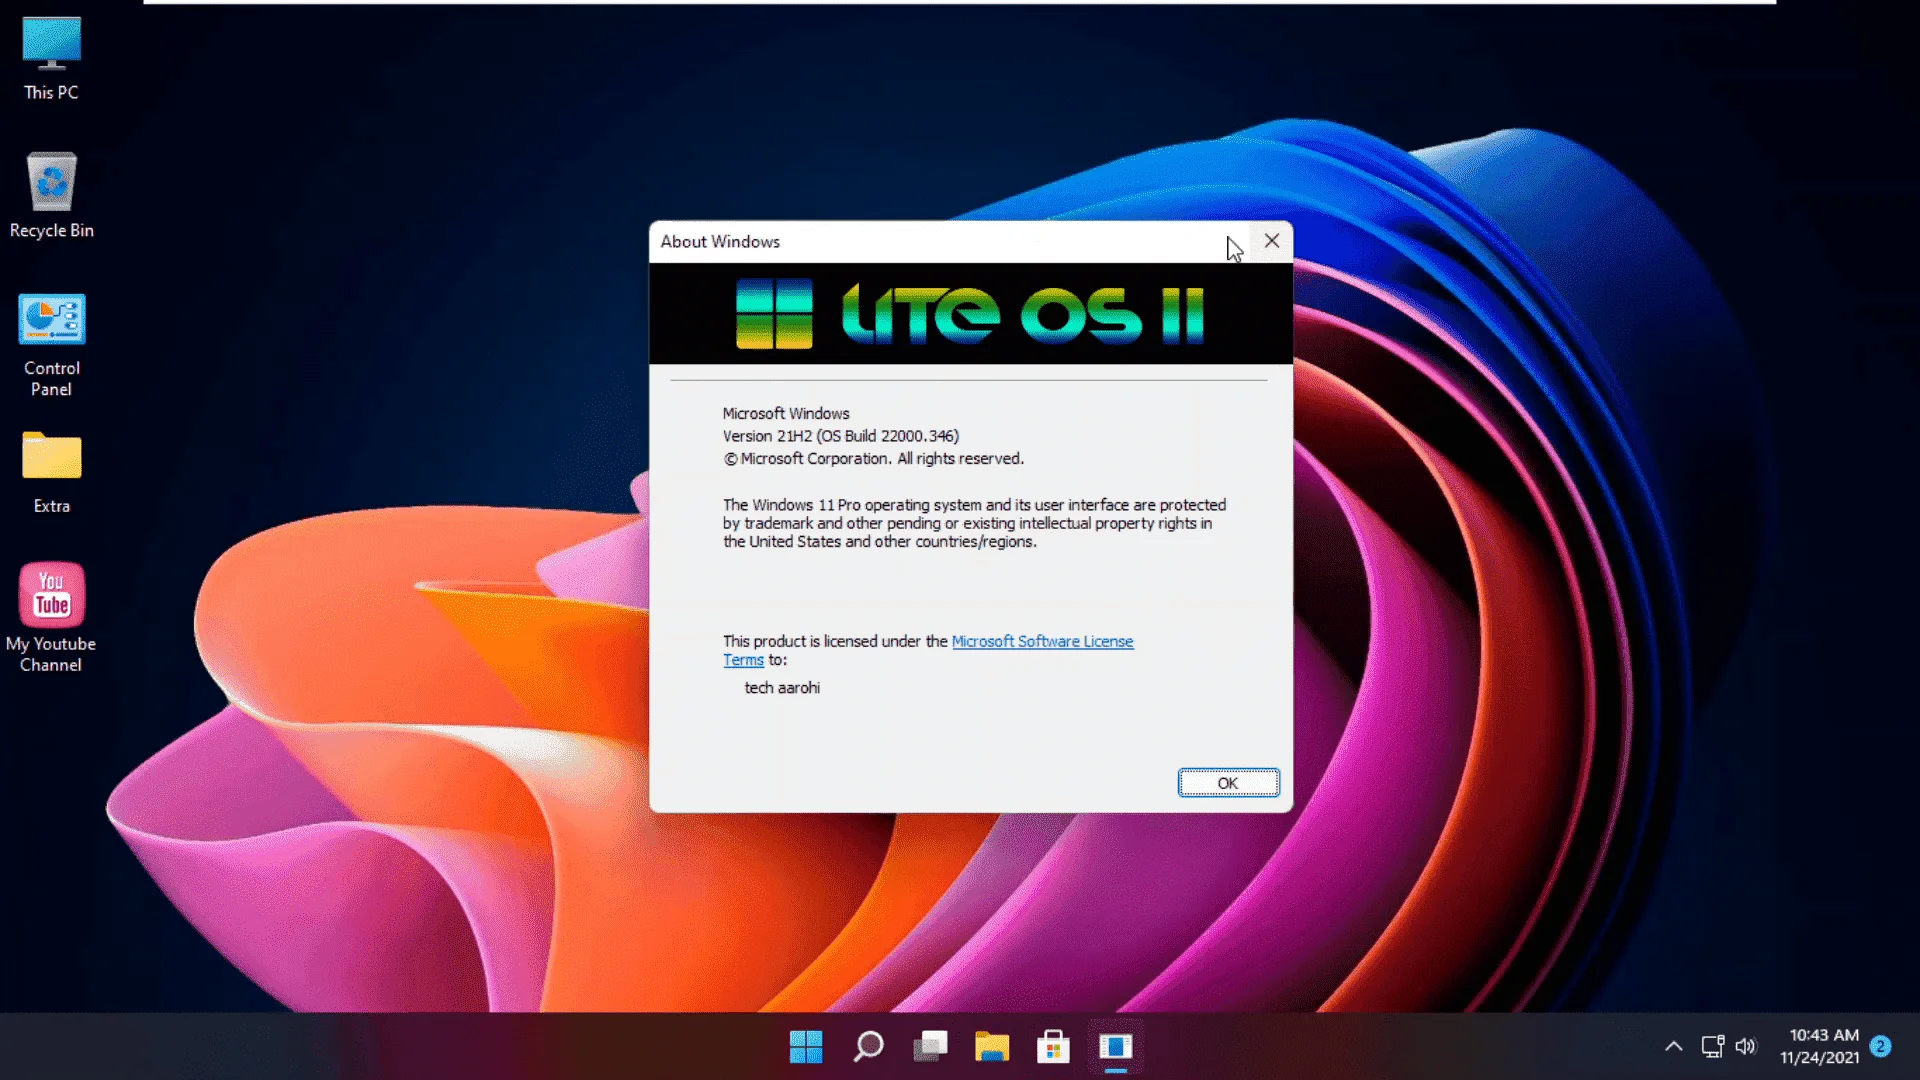Screen dimensions: 1920x1080
Task: Open the Windows Start menu
Action: [806, 1047]
